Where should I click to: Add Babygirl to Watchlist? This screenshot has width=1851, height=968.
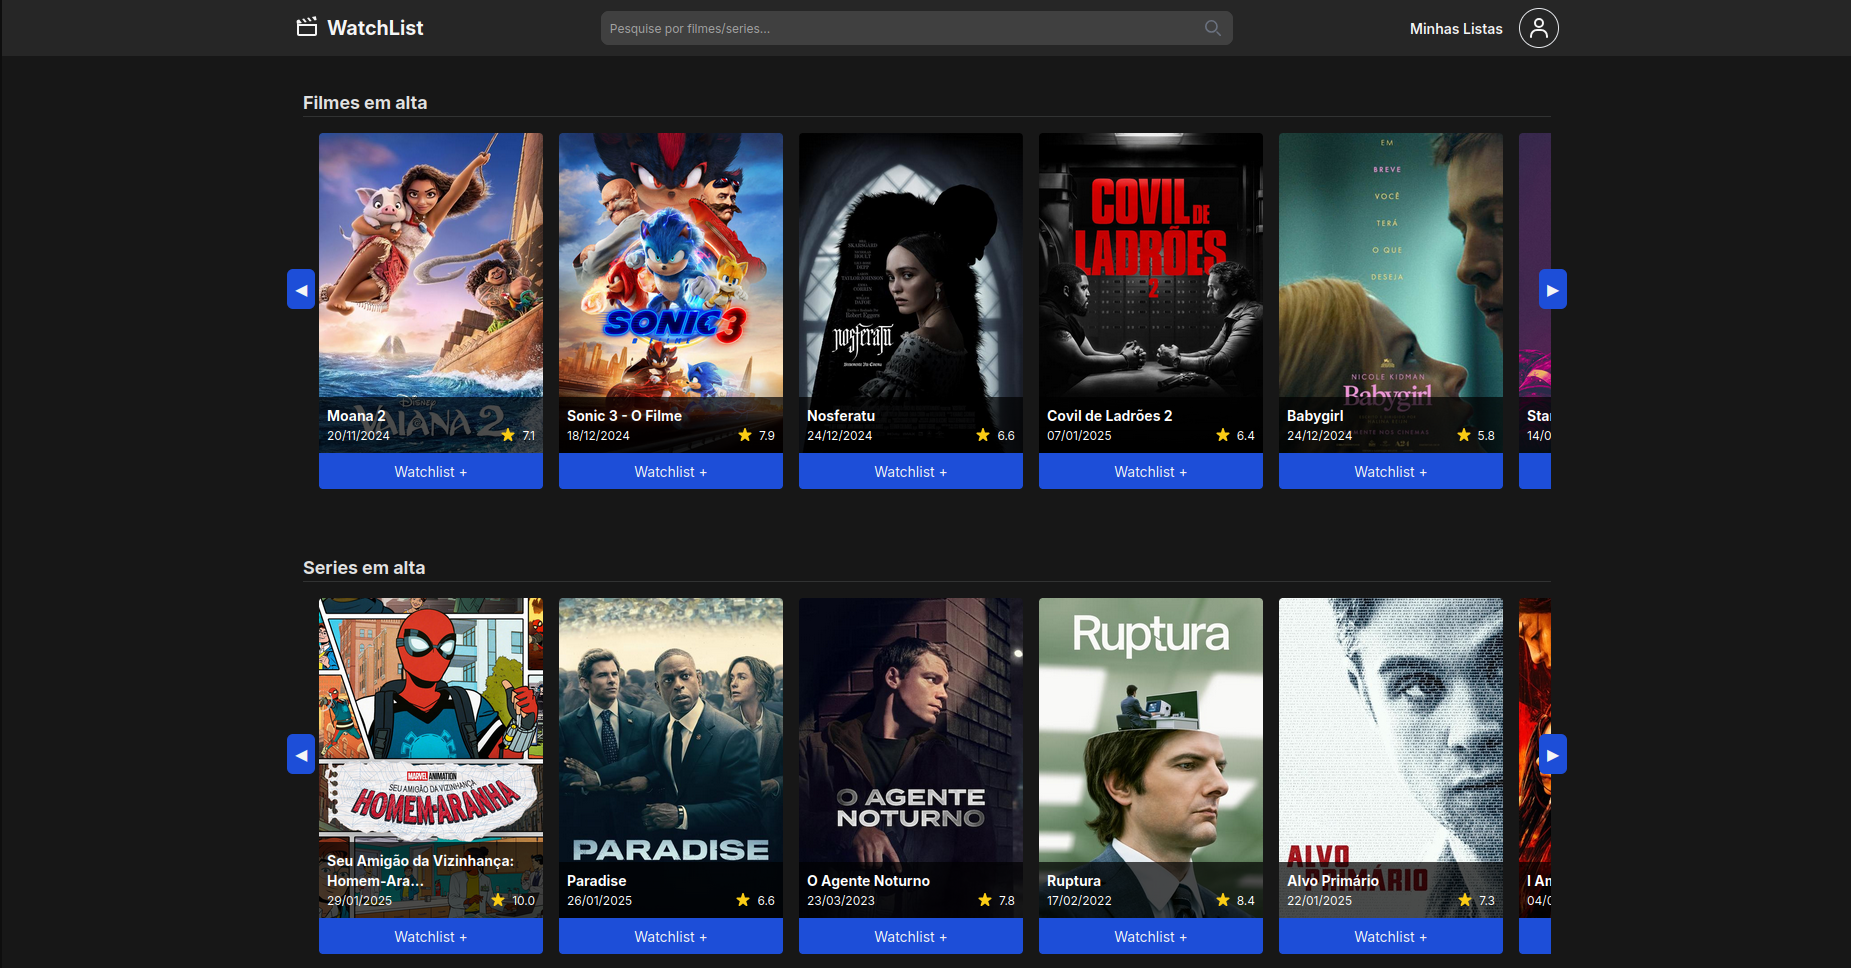1391,471
